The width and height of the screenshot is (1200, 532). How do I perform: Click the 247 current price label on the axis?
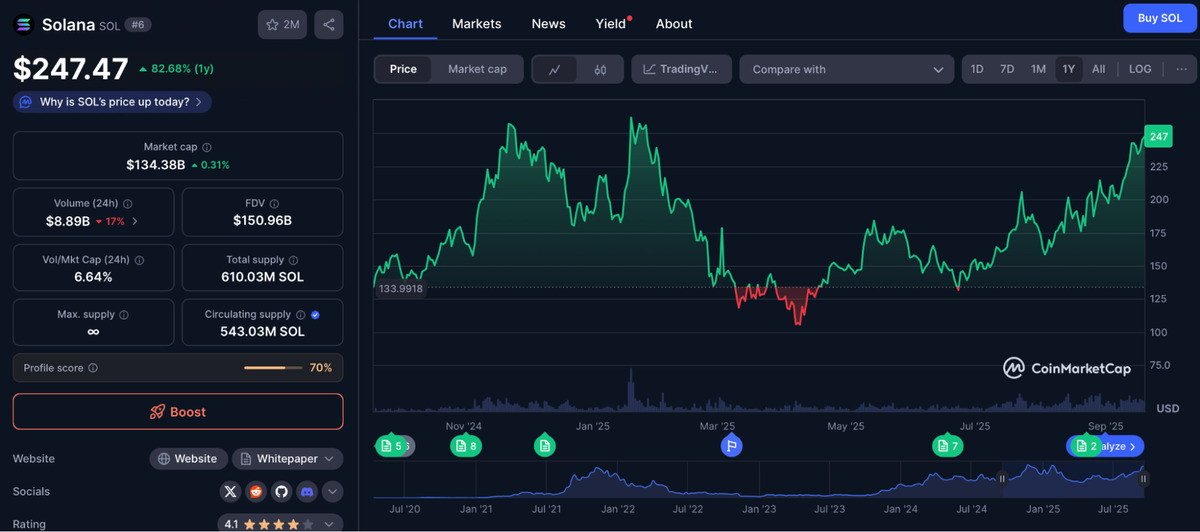point(1159,136)
